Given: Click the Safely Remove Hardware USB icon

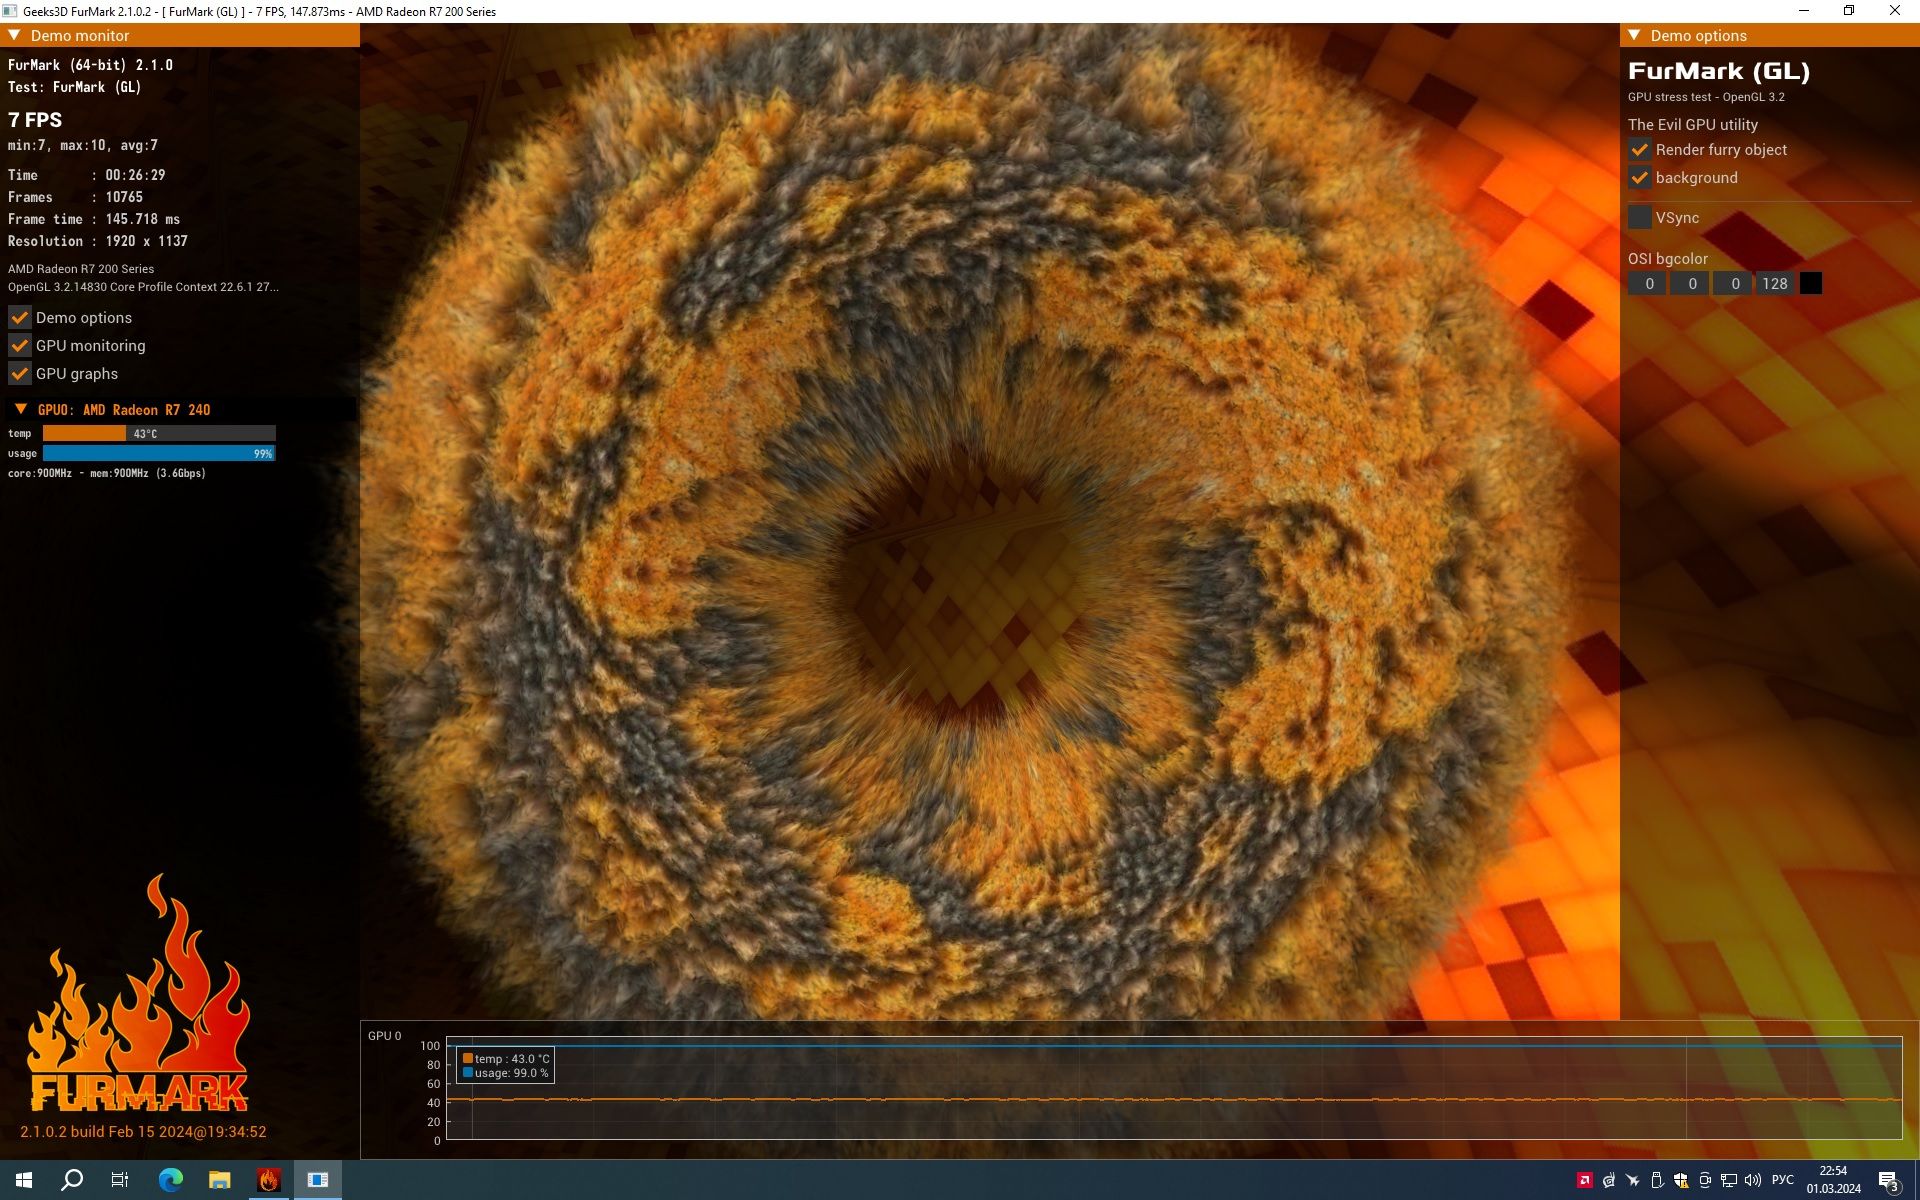Looking at the screenshot, I should 1657,1180.
